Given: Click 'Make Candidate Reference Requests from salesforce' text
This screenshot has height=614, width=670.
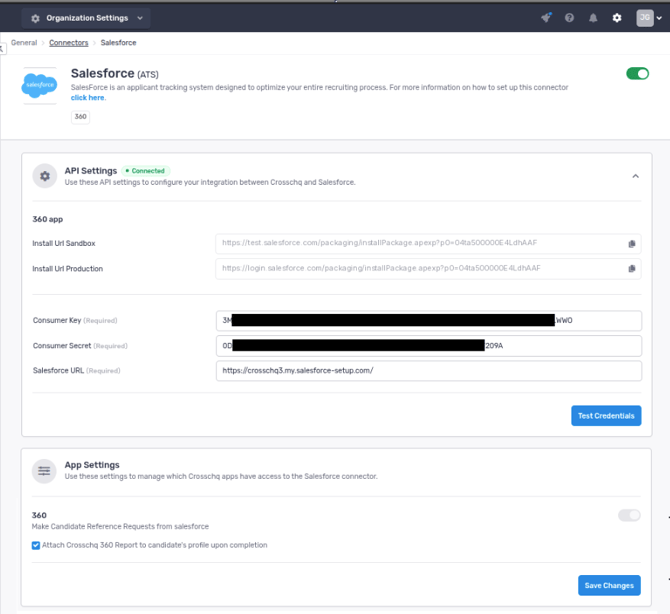Looking at the screenshot, I should 120,526.
